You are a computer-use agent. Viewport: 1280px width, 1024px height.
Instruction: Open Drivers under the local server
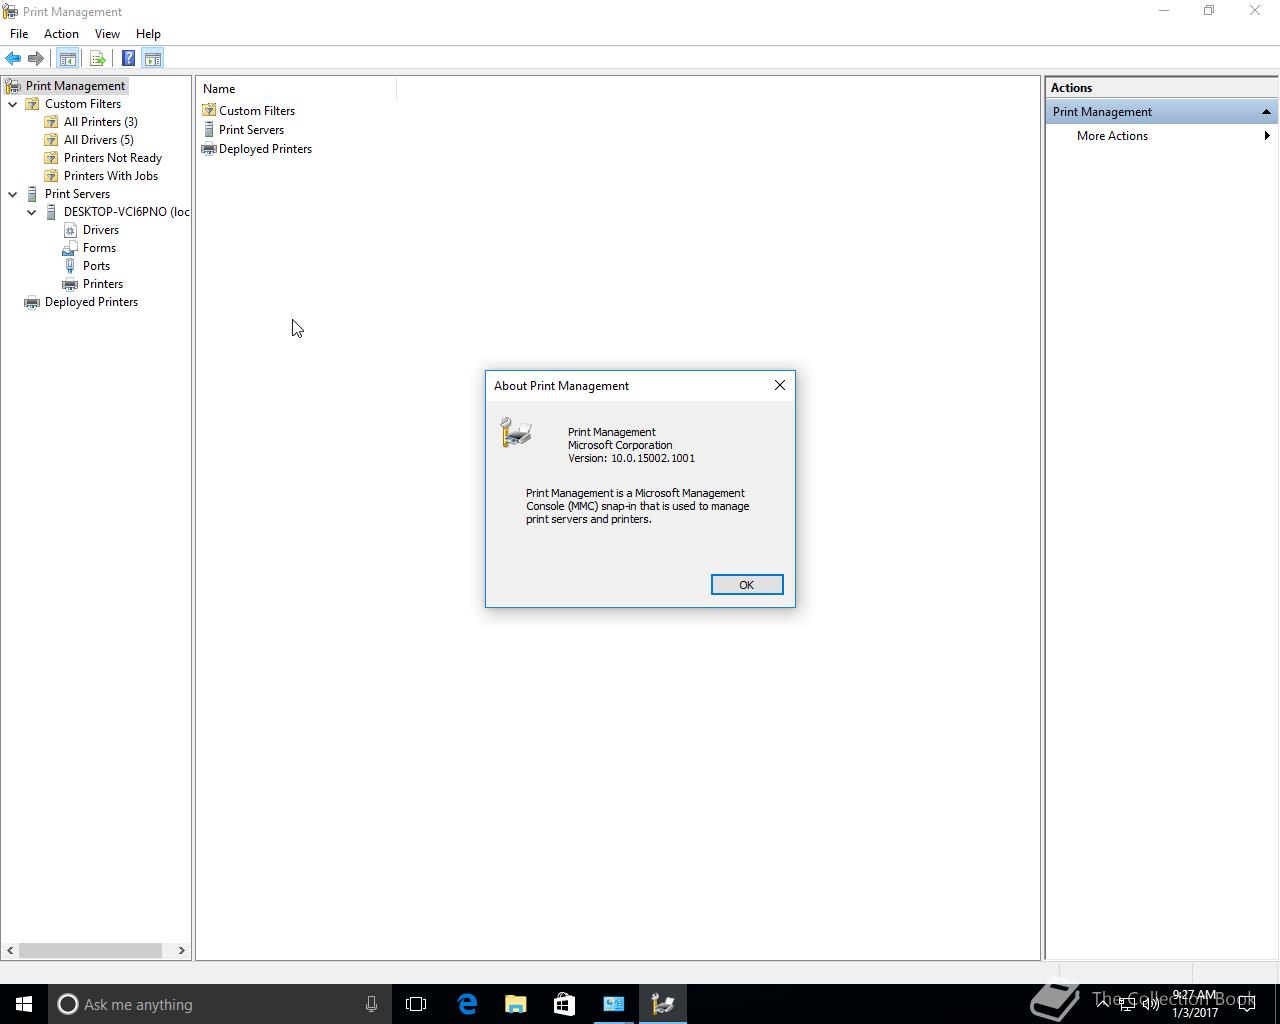pos(100,230)
